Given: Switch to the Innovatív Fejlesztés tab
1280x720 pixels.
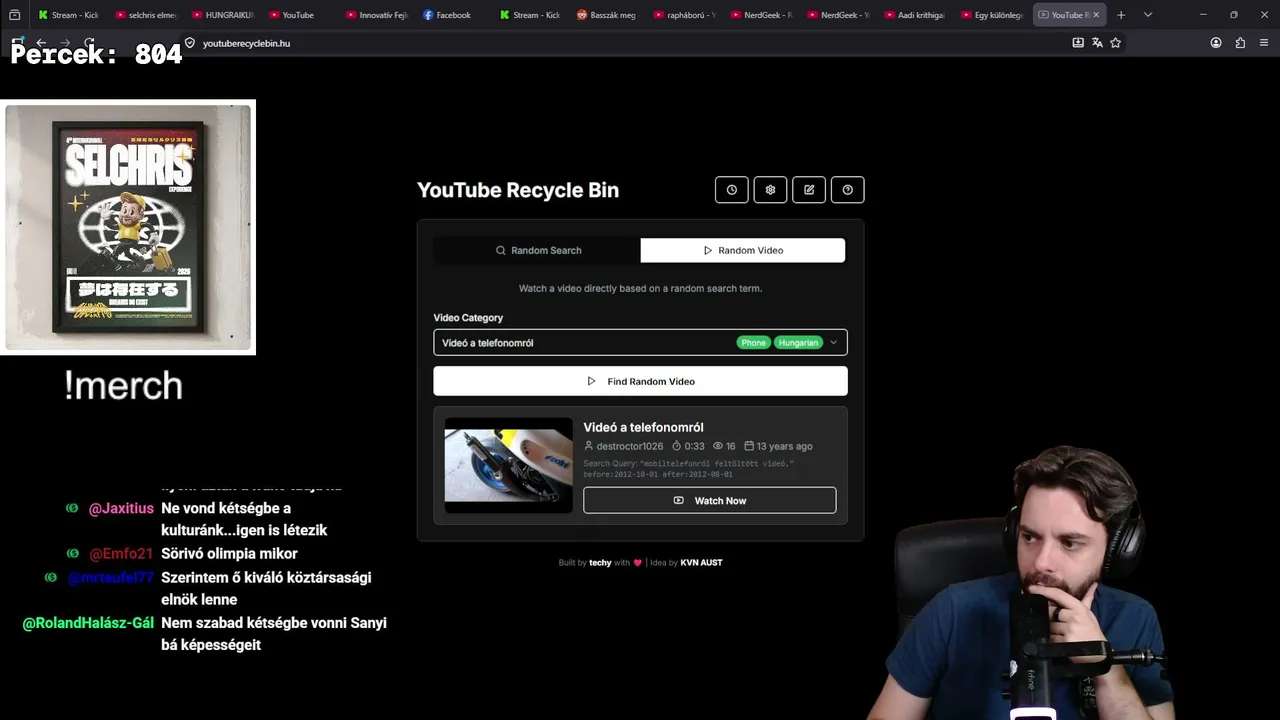Looking at the screenshot, I should 375,15.
